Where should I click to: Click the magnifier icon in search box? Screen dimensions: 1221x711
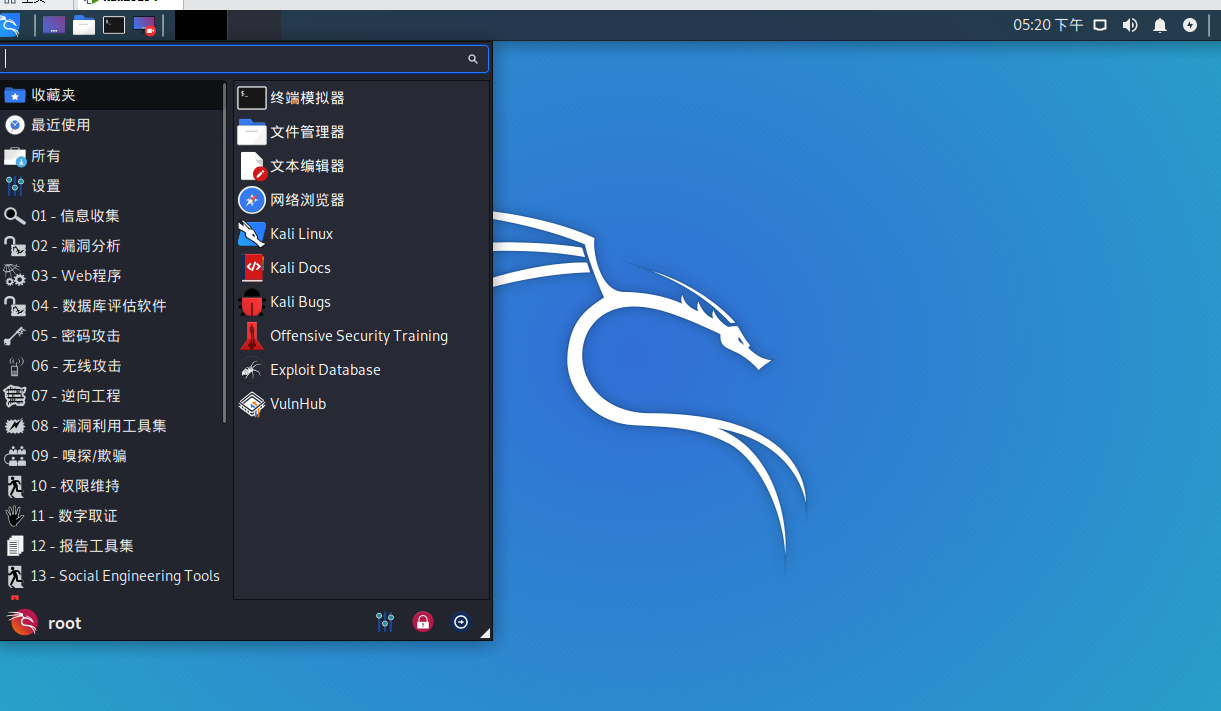click(473, 59)
